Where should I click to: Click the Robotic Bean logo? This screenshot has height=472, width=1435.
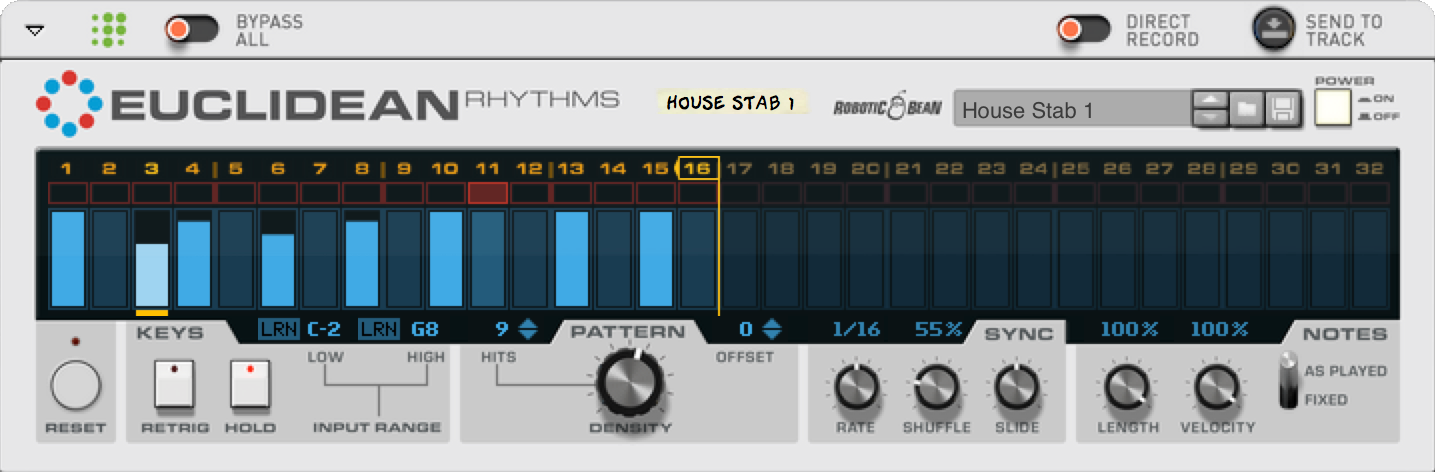[x=887, y=108]
